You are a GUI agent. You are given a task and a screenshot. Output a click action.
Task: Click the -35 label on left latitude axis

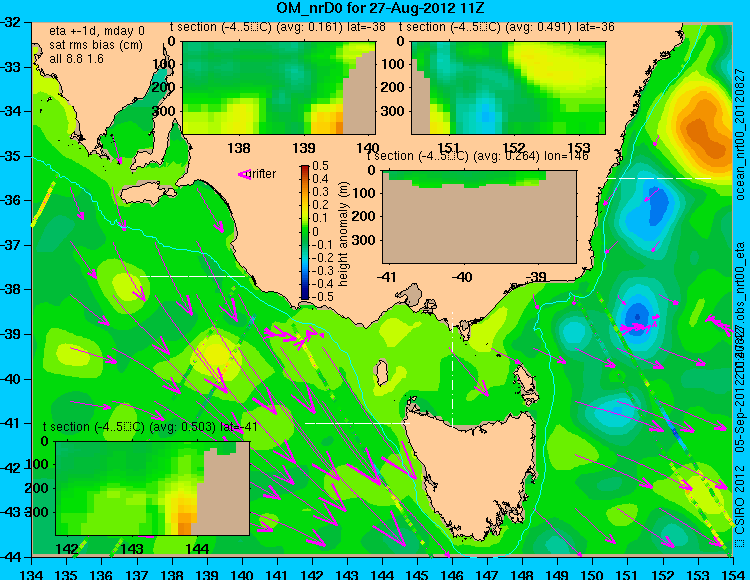click(x=11, y=156)
